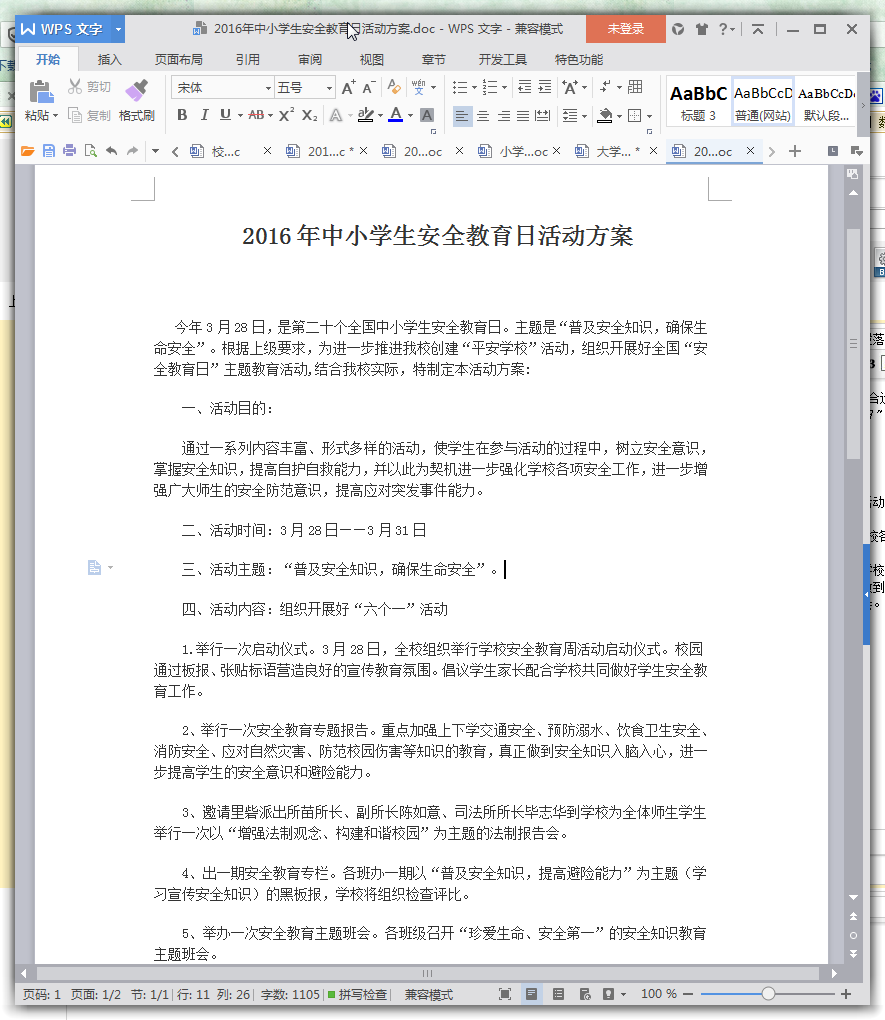Decrease font size with the A- icon
Image resolution: width=885 pixels, height=1020 pixels.
pos(369,87)
